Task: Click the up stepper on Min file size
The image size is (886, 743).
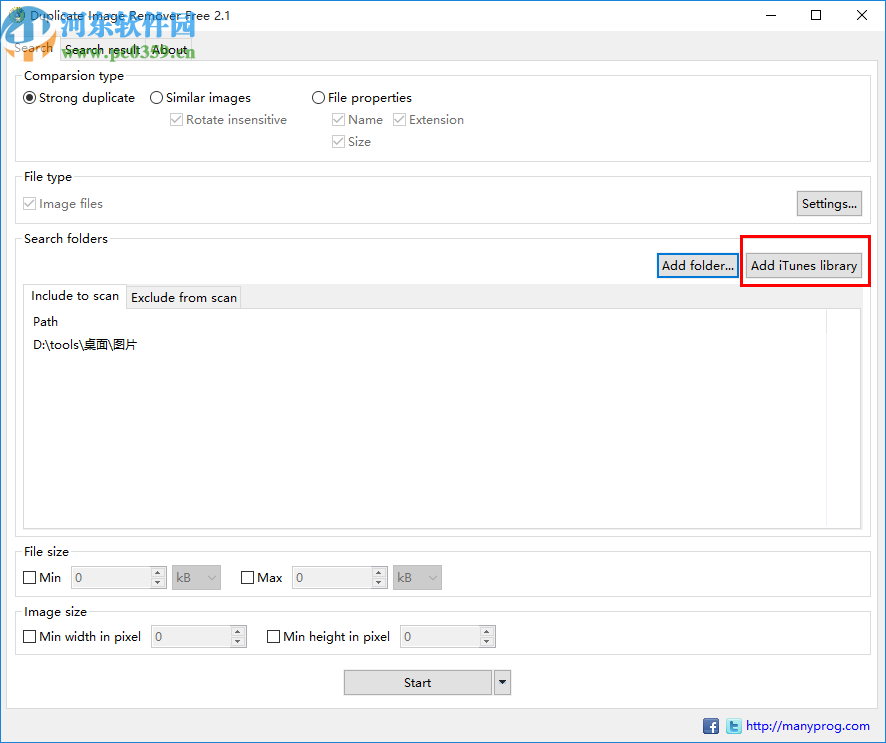Action: pyautogui.click(x=158, y=572)
